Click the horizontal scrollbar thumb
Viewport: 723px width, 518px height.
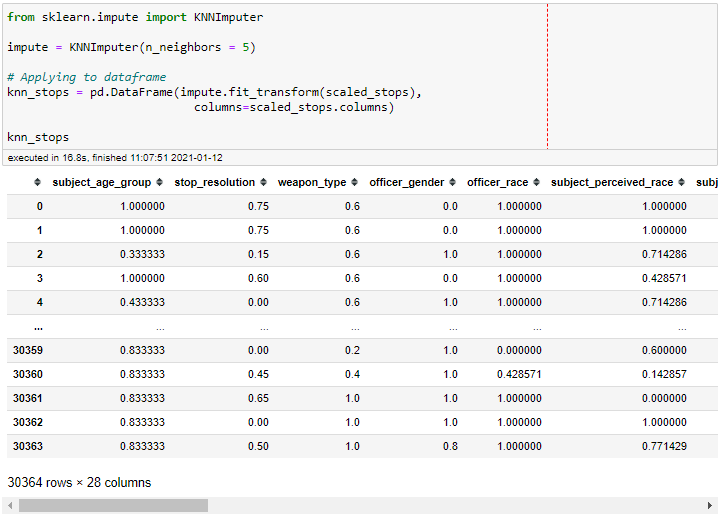click(x=113, y=506)
